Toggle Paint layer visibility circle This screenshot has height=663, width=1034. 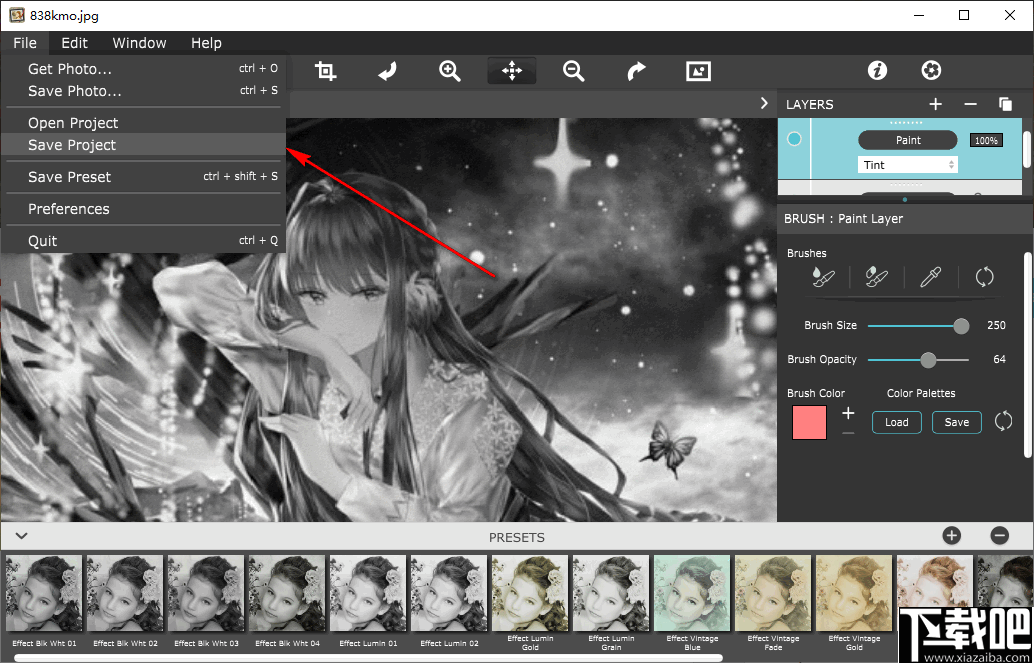[795, 139]
